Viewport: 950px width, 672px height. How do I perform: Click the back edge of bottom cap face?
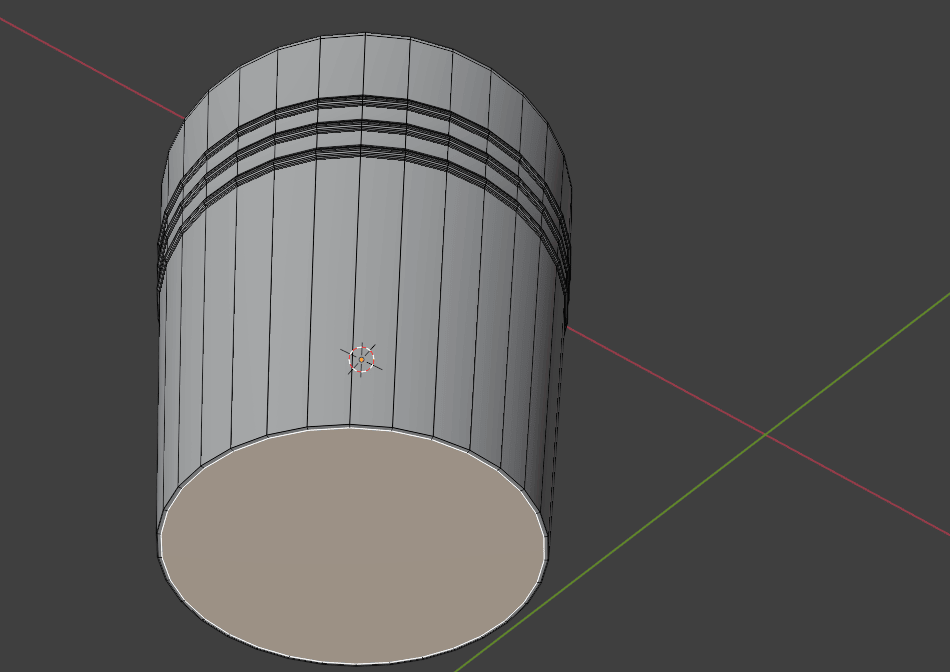click(x=350, y=428)
